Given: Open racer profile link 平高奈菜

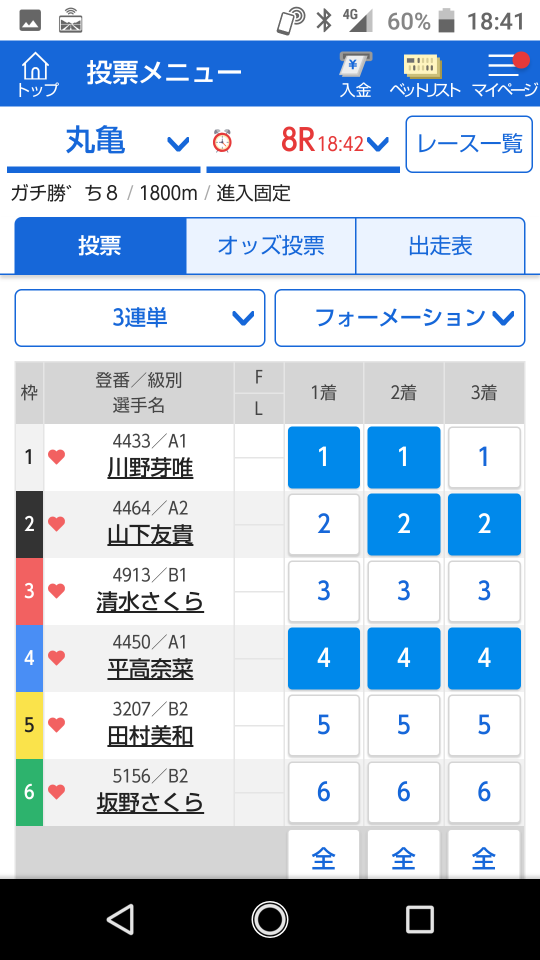Looking at the screenshot, I should (x=150, y=670).
